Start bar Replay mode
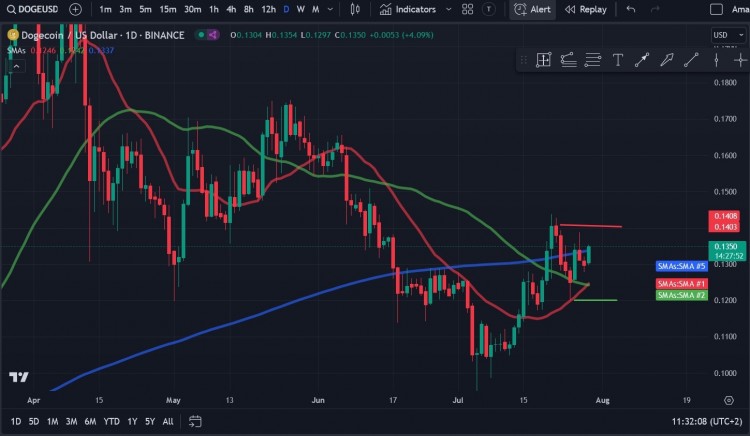 [x=585, y=9]
